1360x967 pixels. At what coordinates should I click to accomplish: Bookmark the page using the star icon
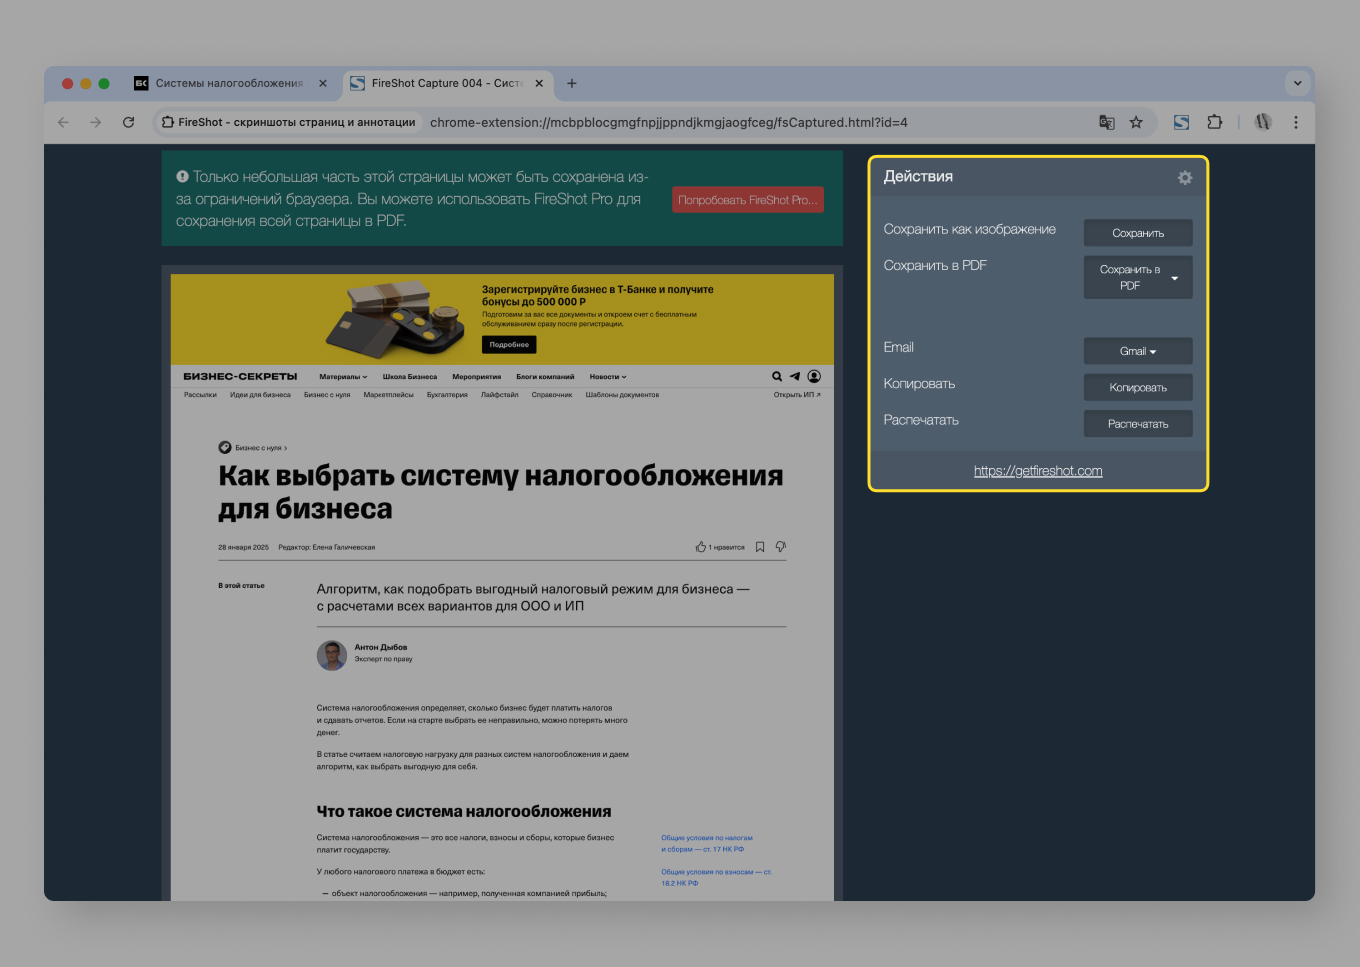tap(1136, 121)
